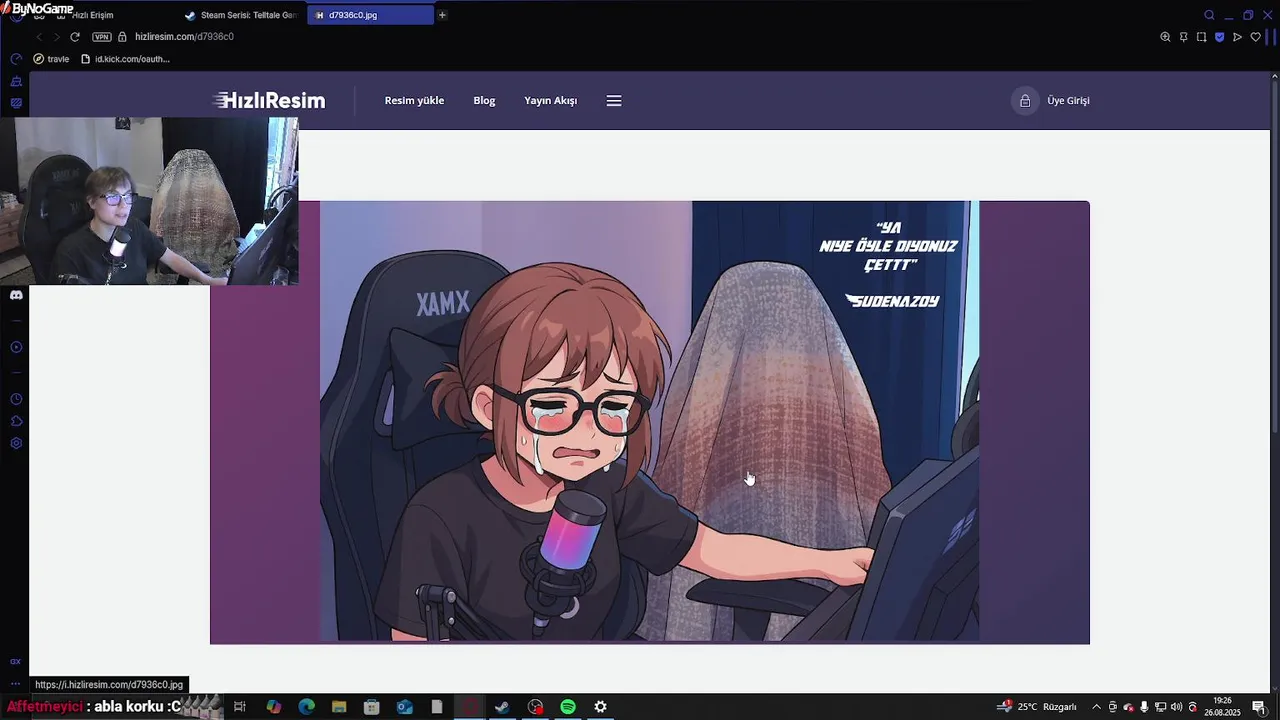Viewport: 1280px width, 720px height.
Task: Open Discord in the browser sidebar
Action: pos(16,295)
